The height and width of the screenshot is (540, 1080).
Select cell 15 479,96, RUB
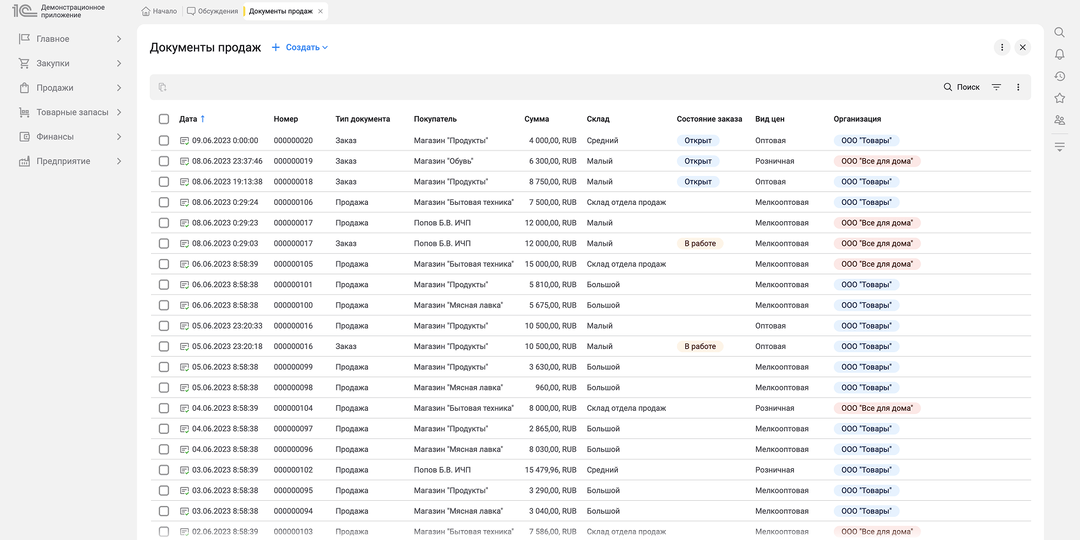point(550,470)
